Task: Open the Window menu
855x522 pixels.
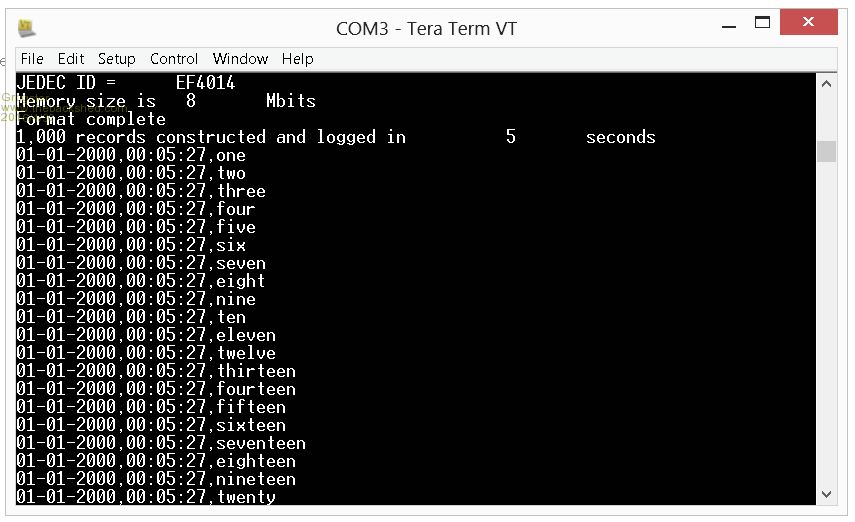Action: point(240,59)
